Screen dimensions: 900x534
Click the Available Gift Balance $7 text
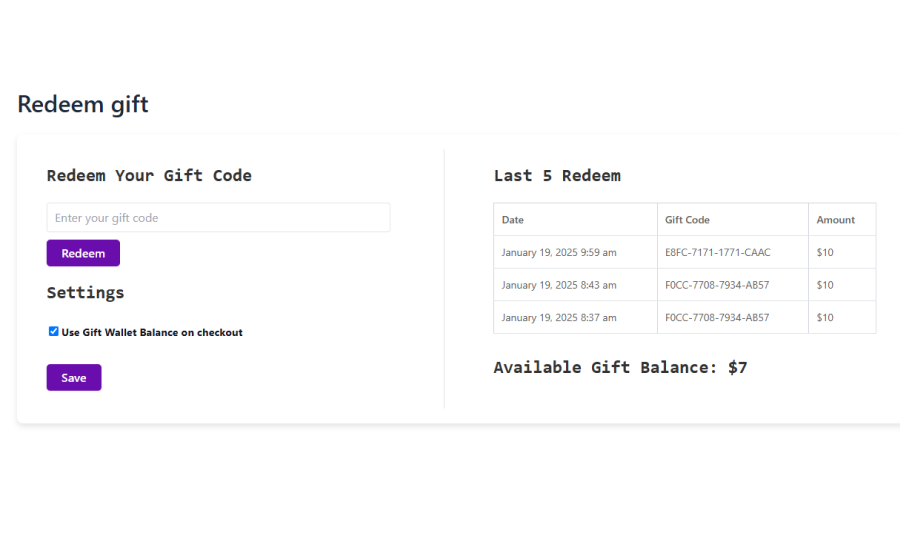click(620, 367)
